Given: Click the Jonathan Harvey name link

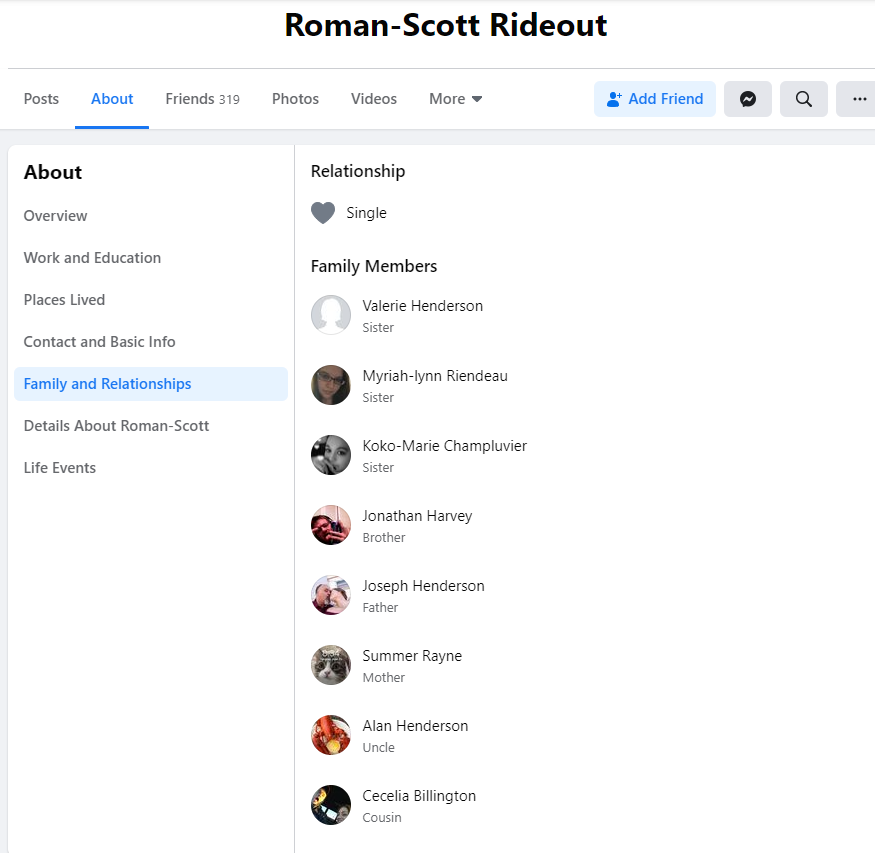Looking at the screenshot, I should 417,516.
